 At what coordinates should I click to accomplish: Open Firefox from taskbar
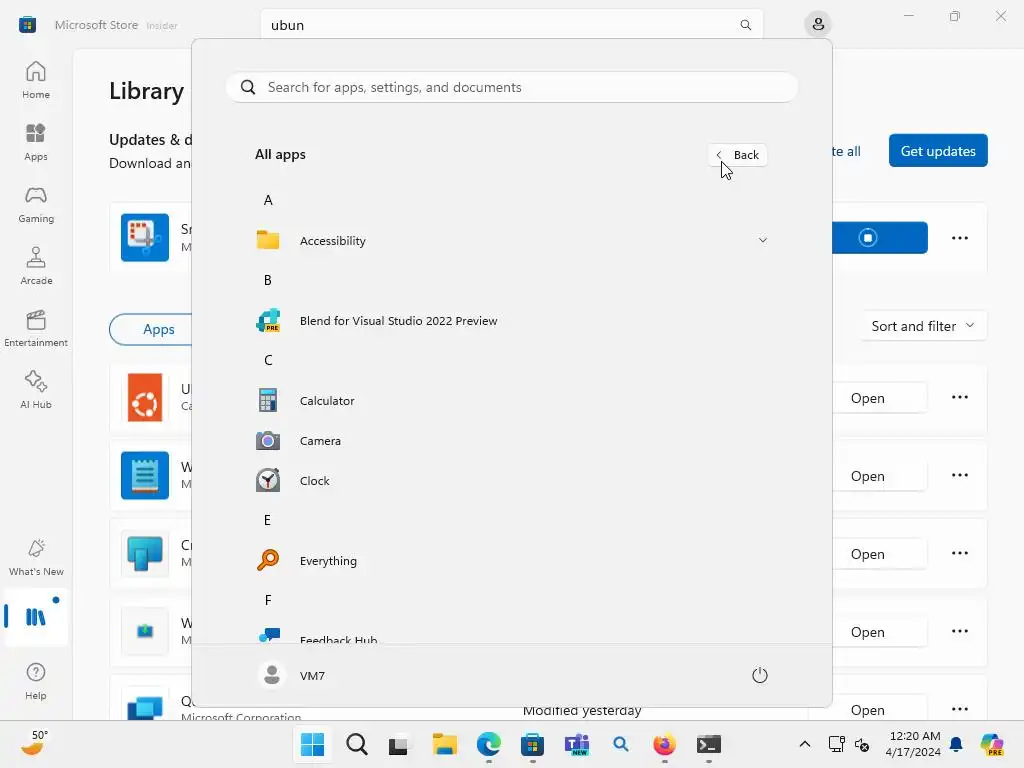[664, 744]
